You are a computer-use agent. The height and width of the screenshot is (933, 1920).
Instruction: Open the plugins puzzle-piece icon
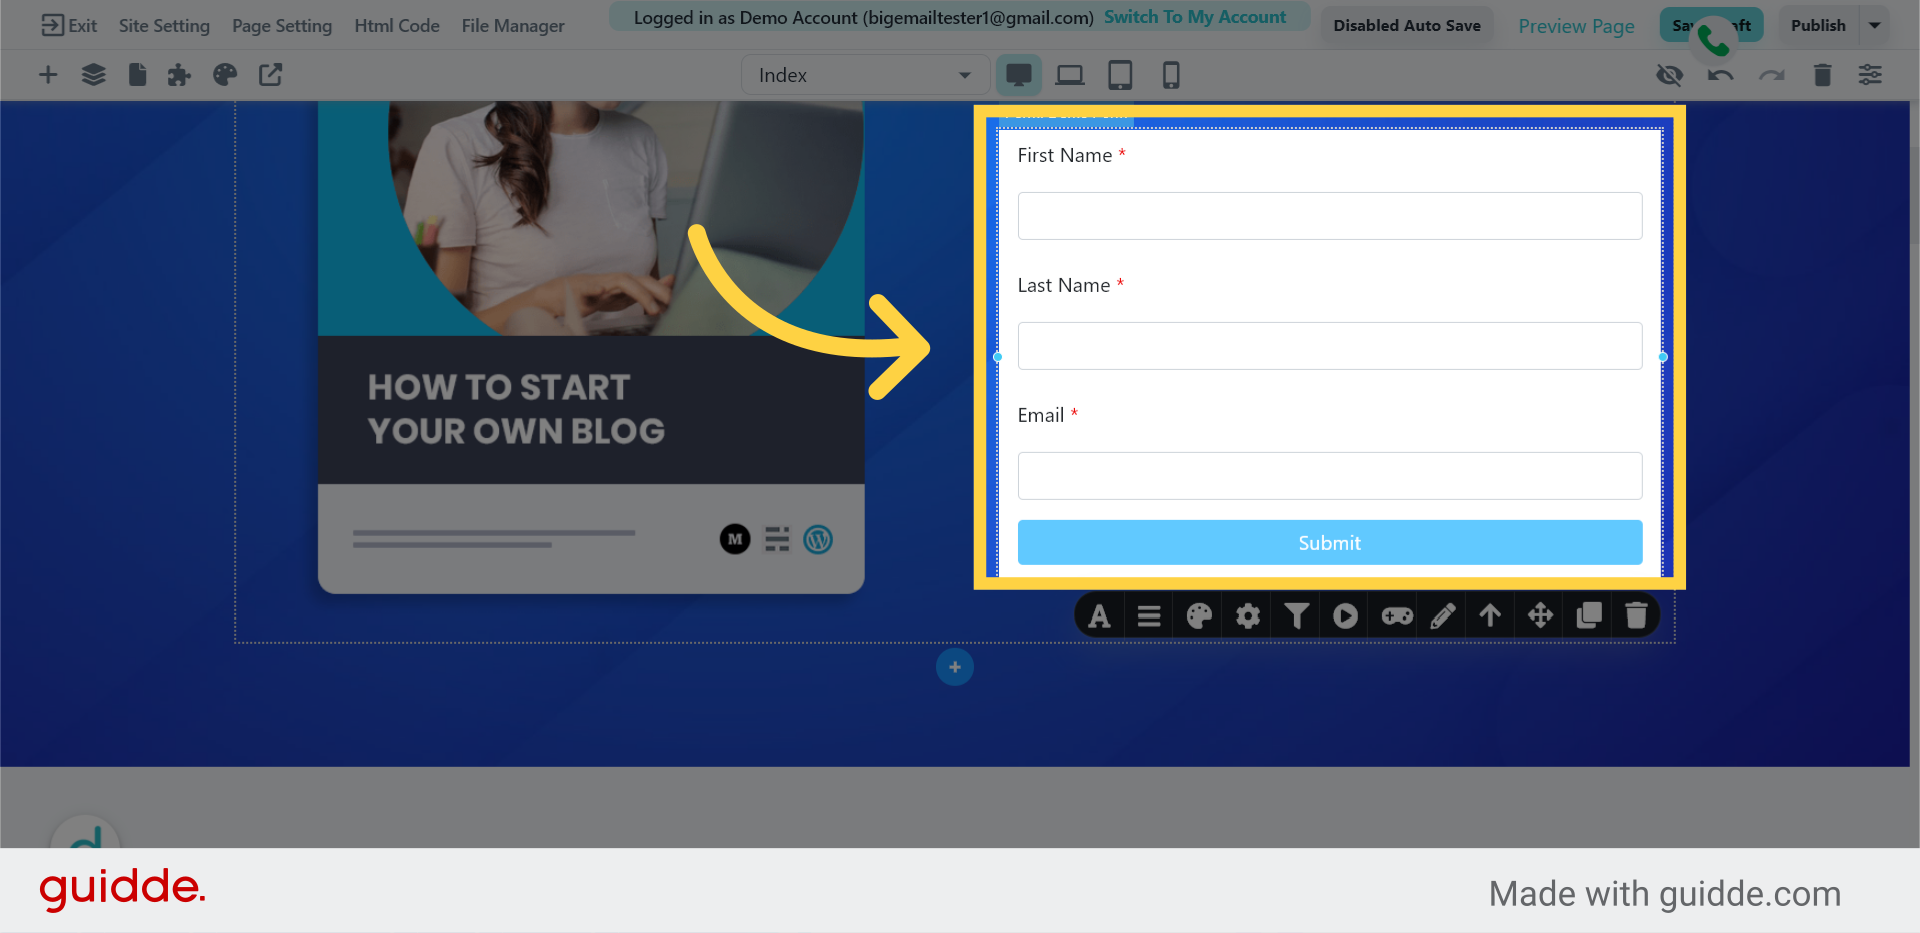click(x=179, y=75)
